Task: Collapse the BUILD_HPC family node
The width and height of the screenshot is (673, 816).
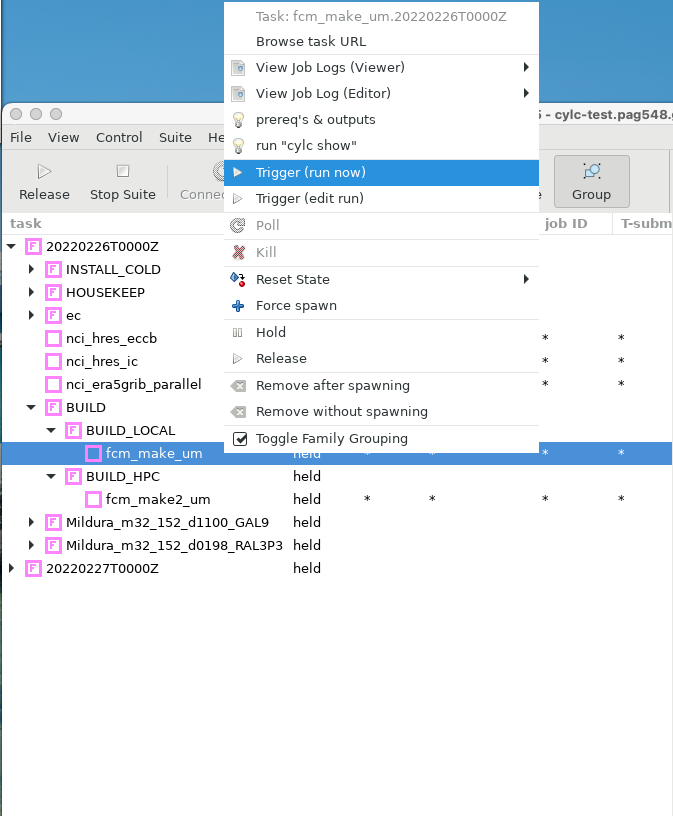Action: click(52, 477)
